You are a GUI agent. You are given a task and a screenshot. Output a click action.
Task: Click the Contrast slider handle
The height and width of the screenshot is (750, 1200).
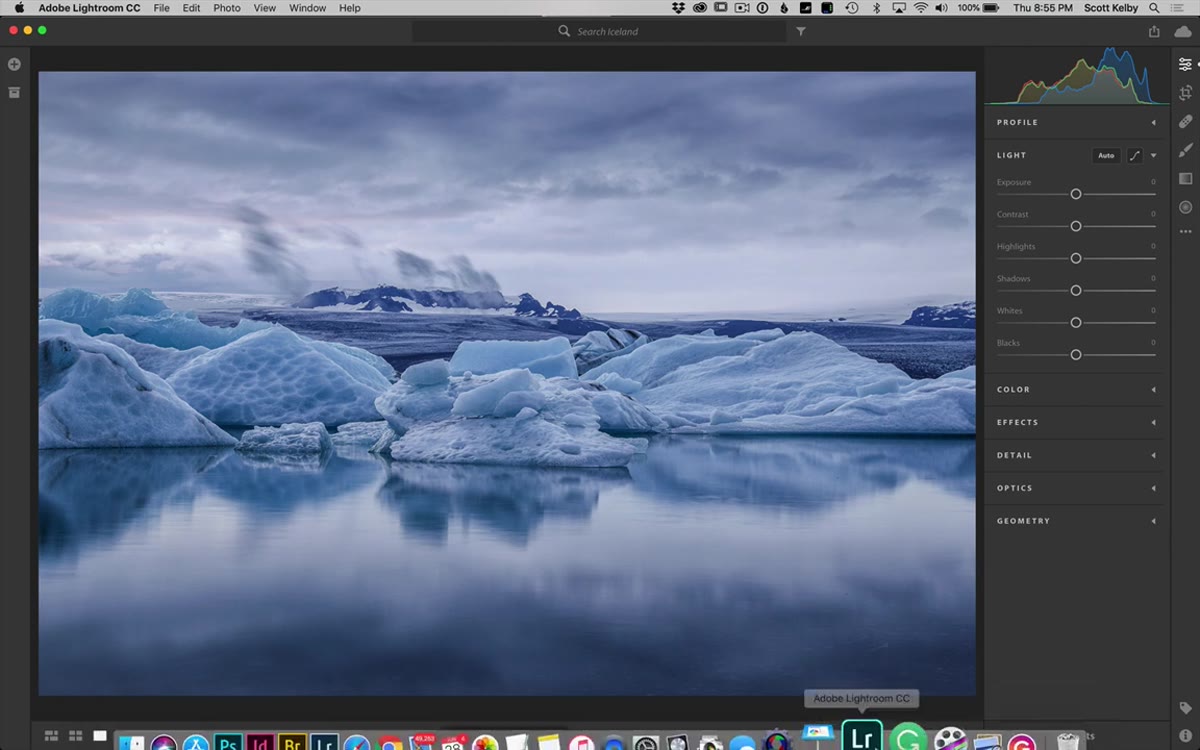pyautogui.click(x=1076, y=226)
